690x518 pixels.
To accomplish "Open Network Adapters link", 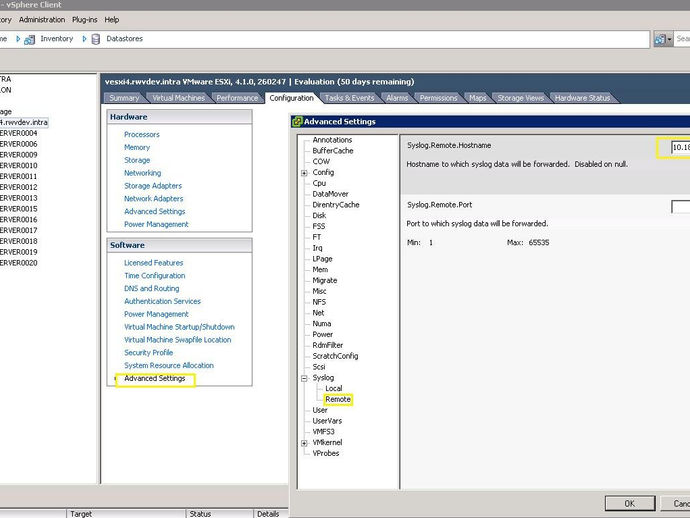I will tap(154, 198).
